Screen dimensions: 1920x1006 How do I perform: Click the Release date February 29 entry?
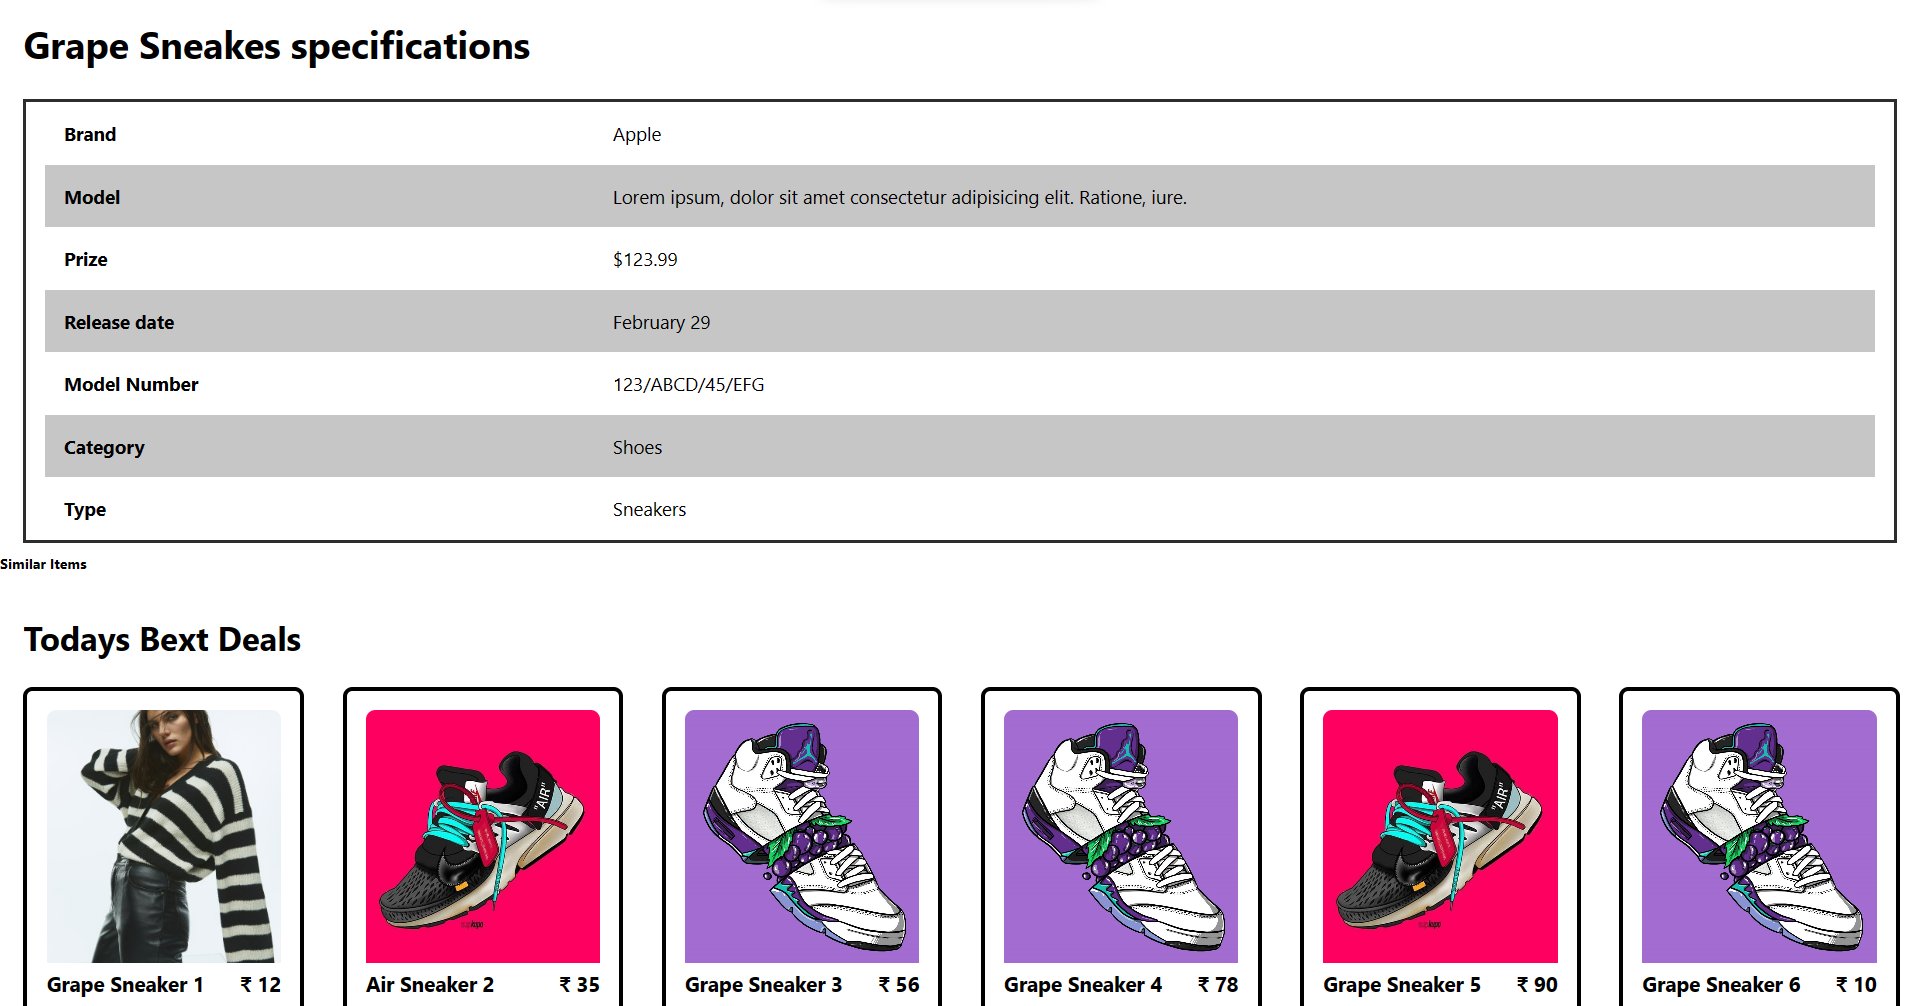[662, 322]
